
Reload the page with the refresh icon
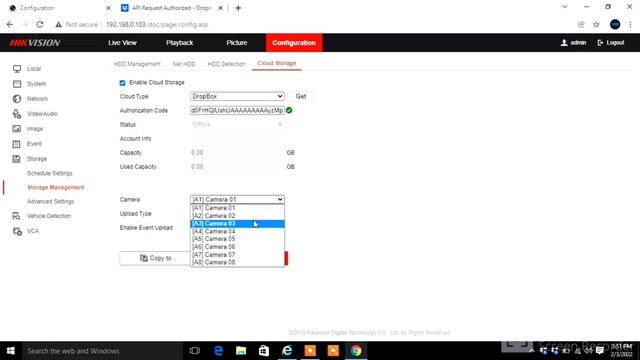pyautogui.click(x=40, y=24)
